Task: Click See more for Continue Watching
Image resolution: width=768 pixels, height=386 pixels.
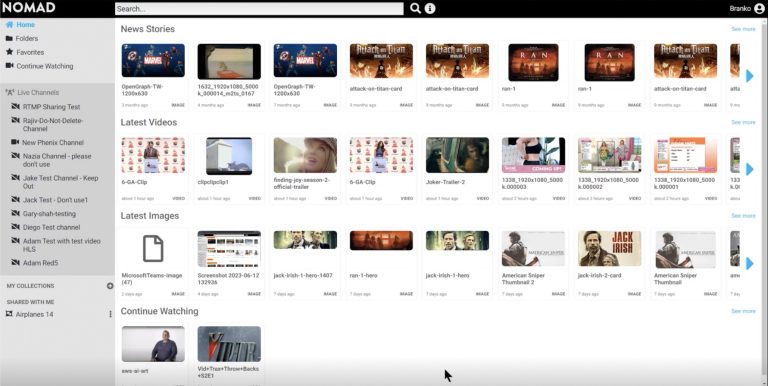Action: (x=743, y=311)
